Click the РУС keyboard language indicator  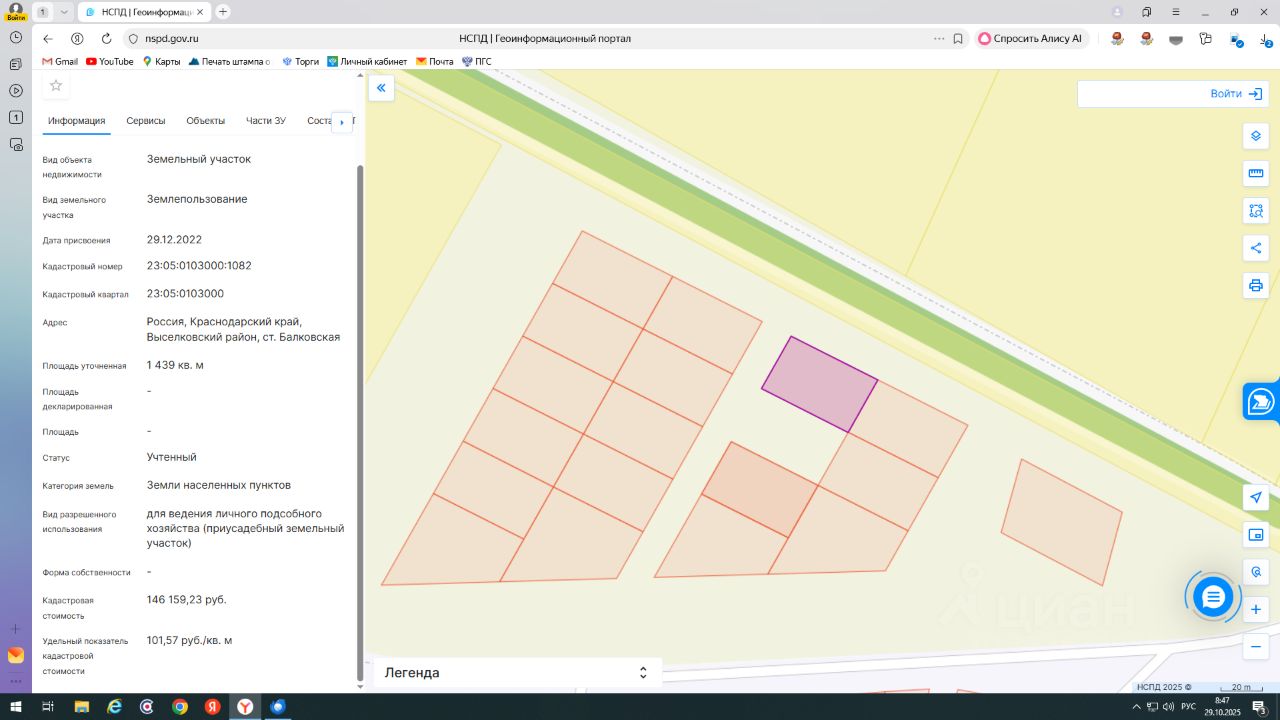click(1188, 707)
